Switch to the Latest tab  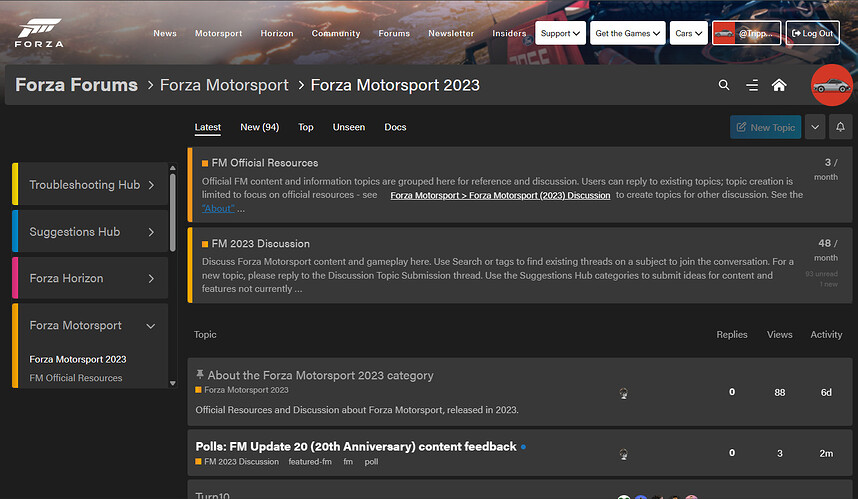pyautogui.click(x=207, y=127)
